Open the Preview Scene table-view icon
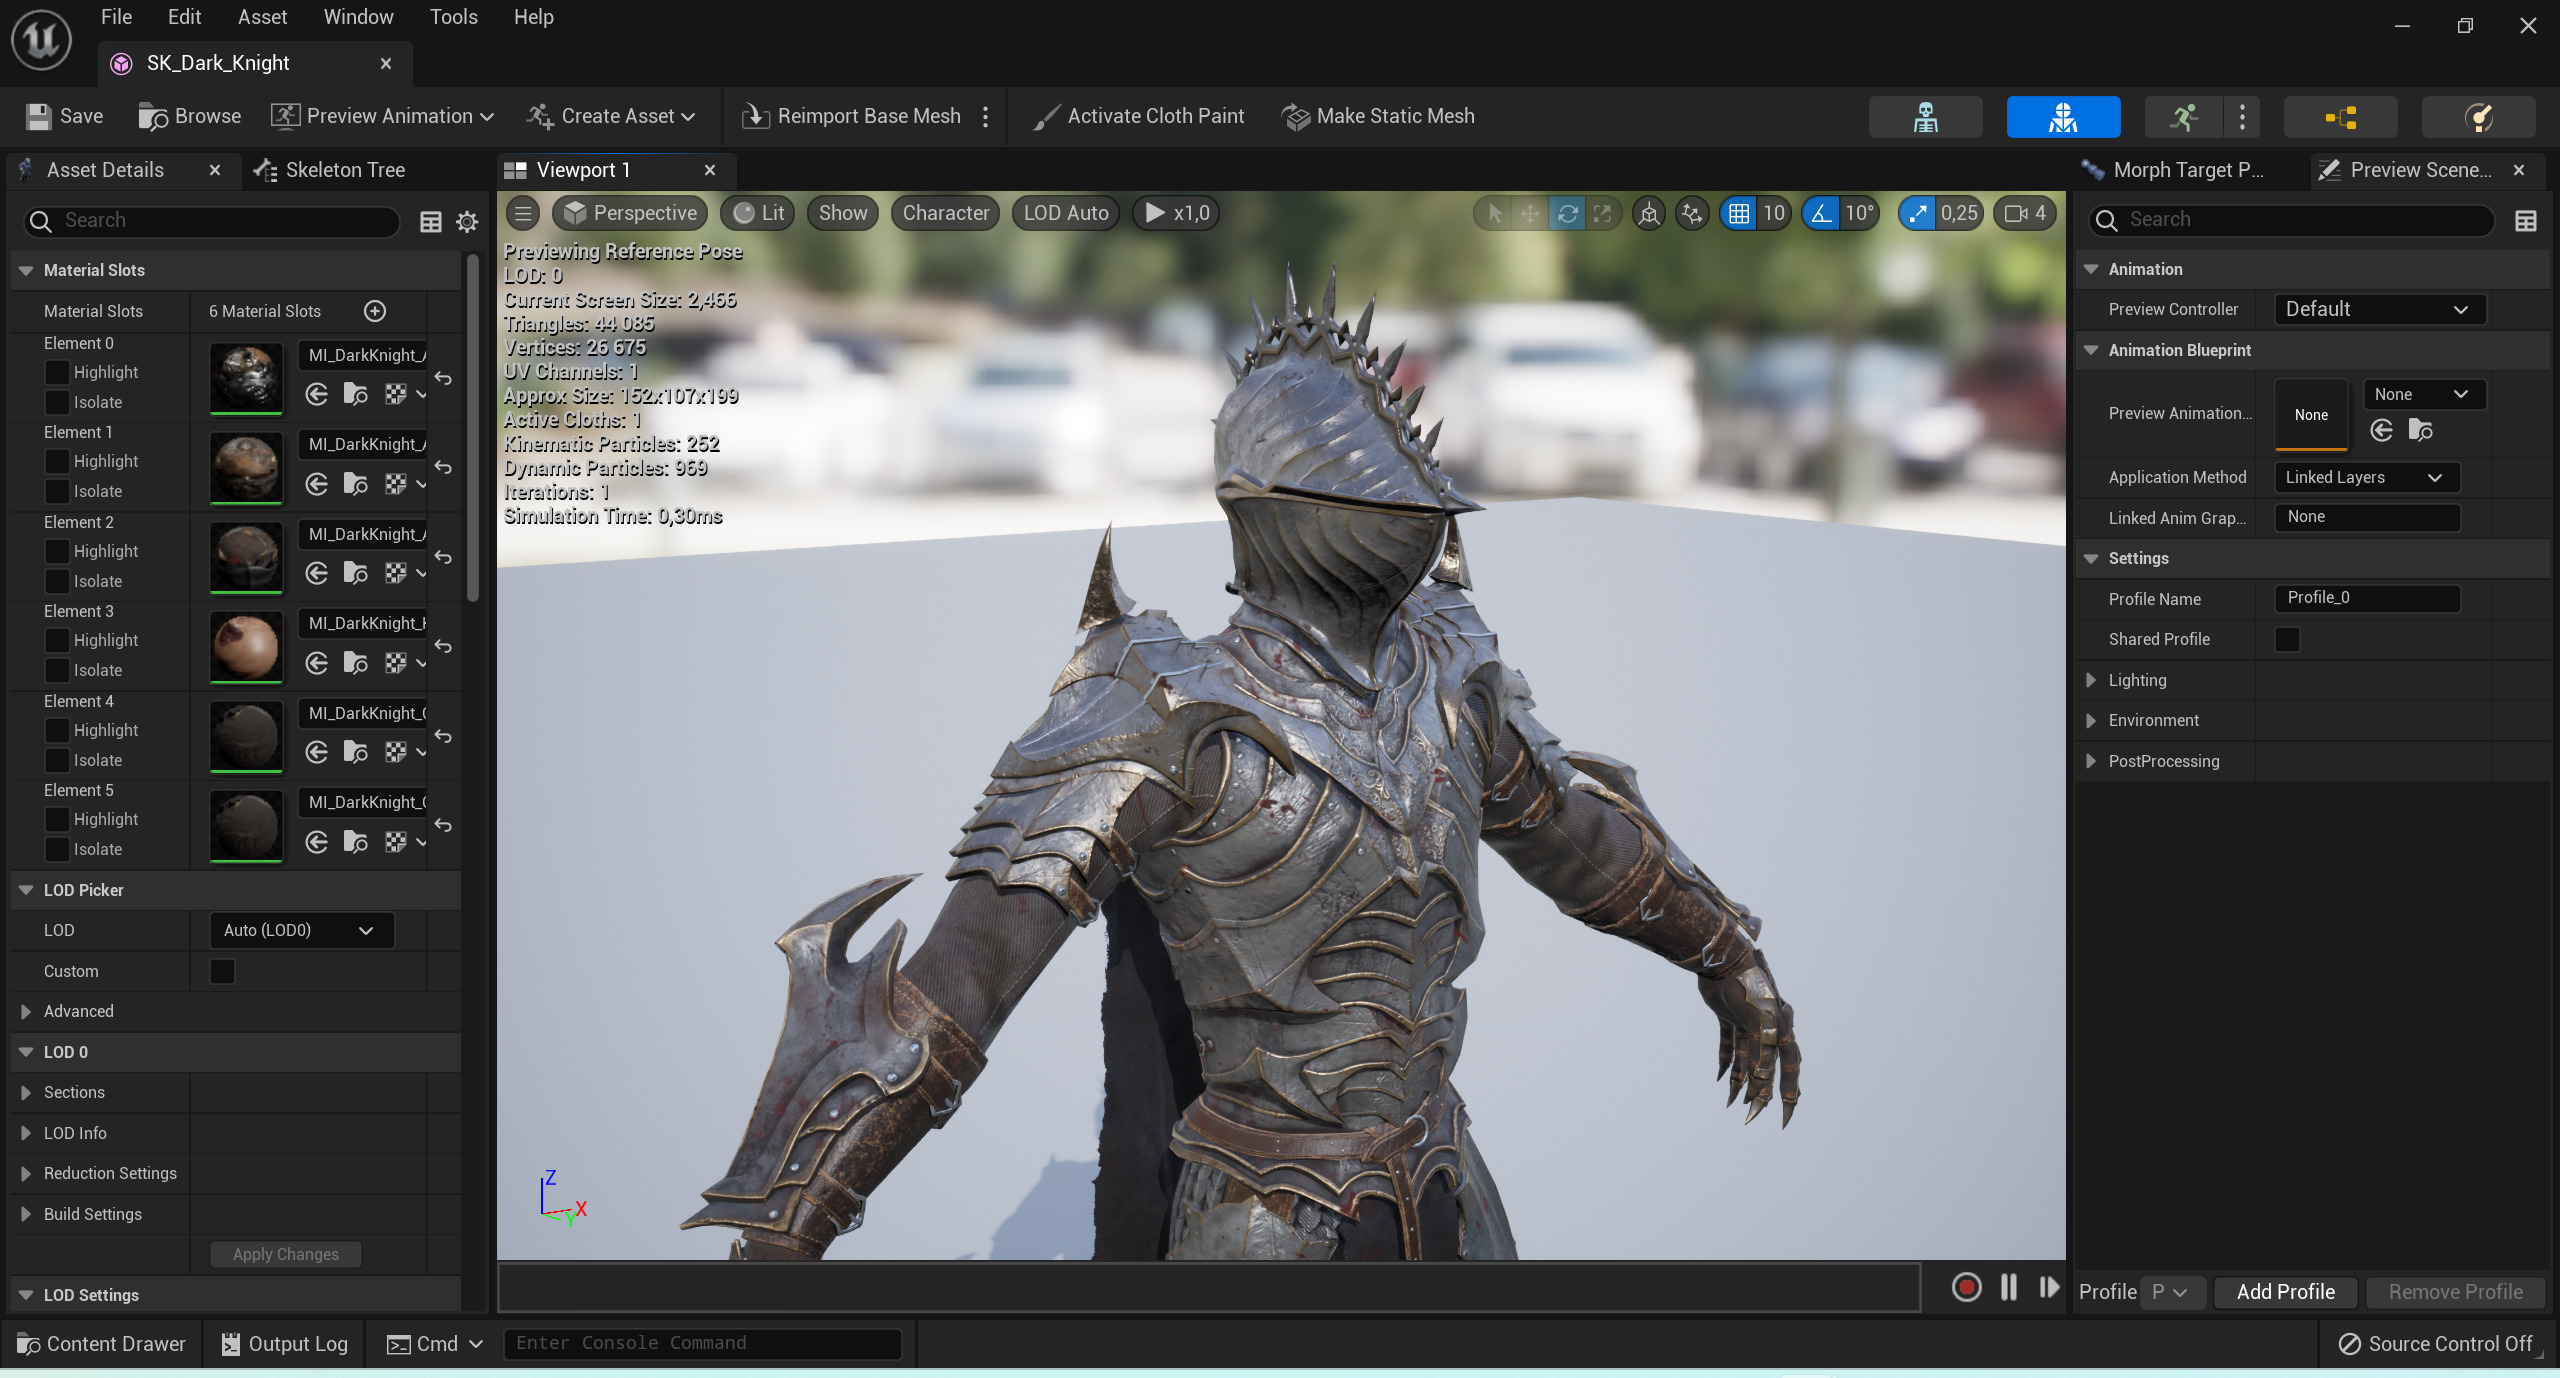2560x1378 pixels. 2526,221
